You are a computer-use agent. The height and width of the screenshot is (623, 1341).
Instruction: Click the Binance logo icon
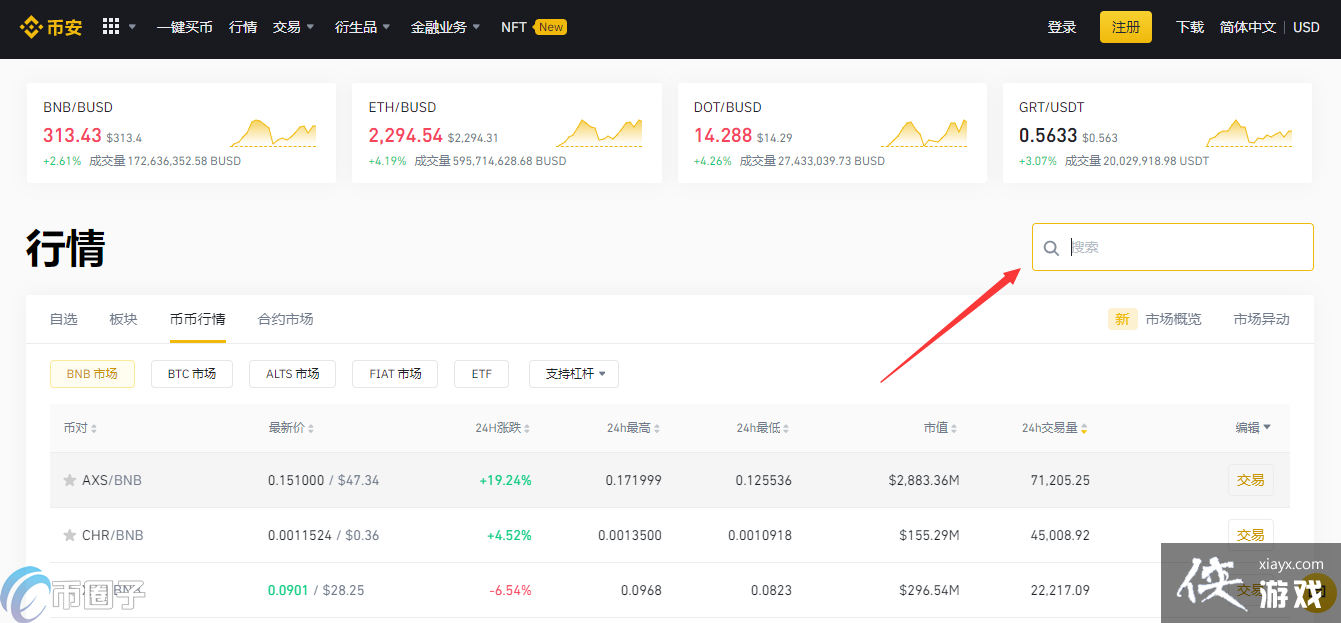(x=30, y=27)
